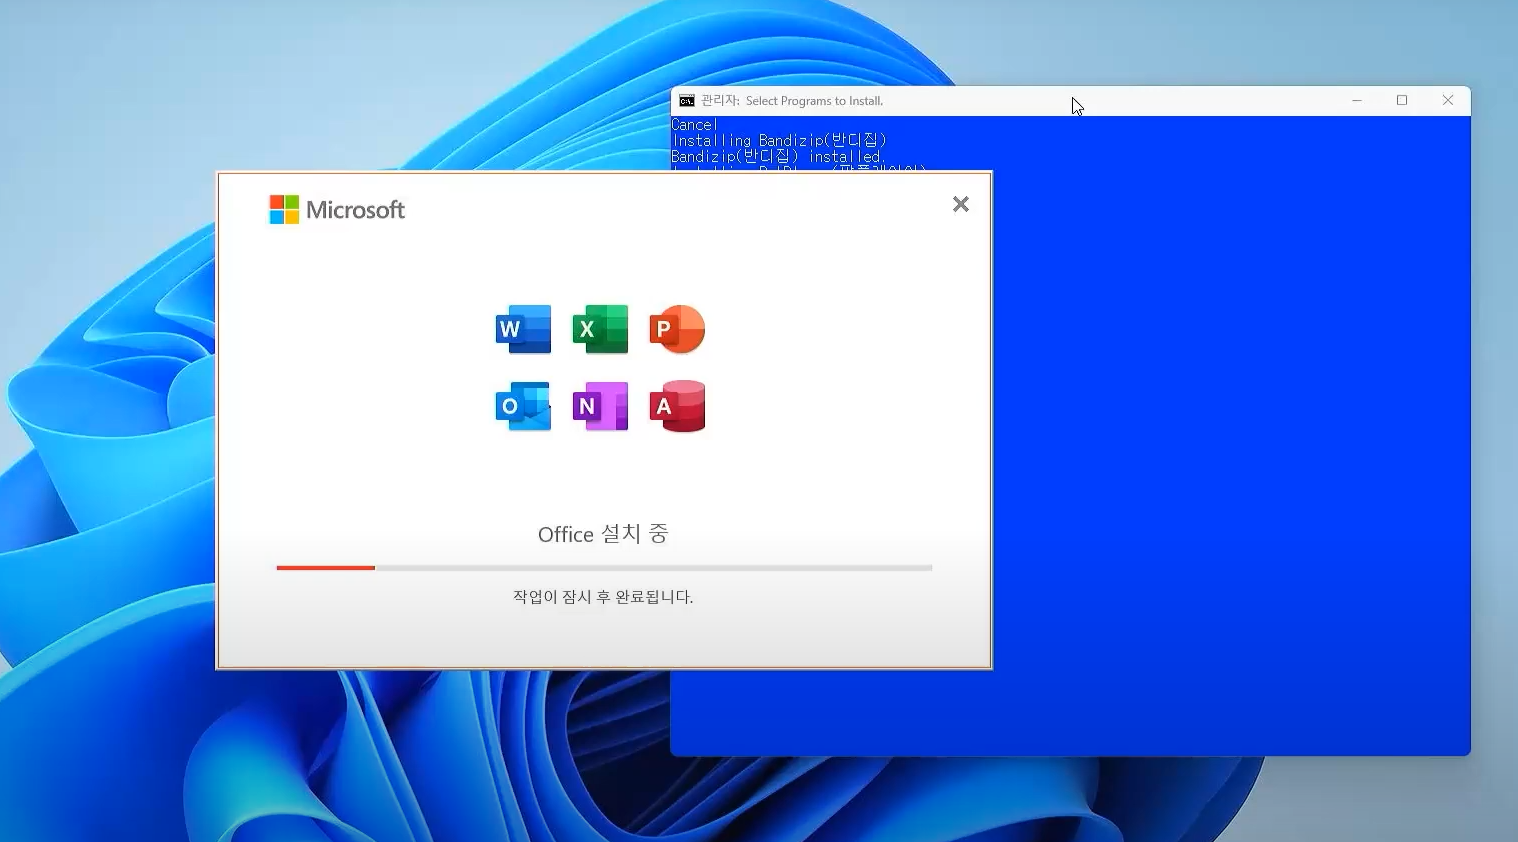Viewport: 1518px width, 842px height.
Task: Click the Access icon in Office installer
Action: point(677,406)
